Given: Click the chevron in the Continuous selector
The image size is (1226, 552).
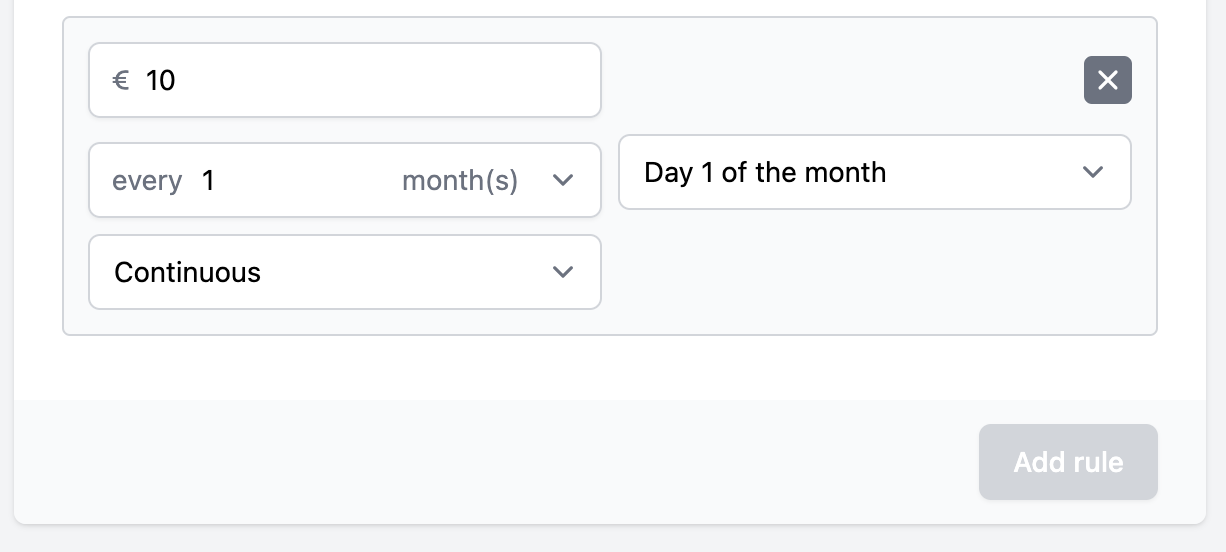Looking at the screenshot, I should click(563, 272).
